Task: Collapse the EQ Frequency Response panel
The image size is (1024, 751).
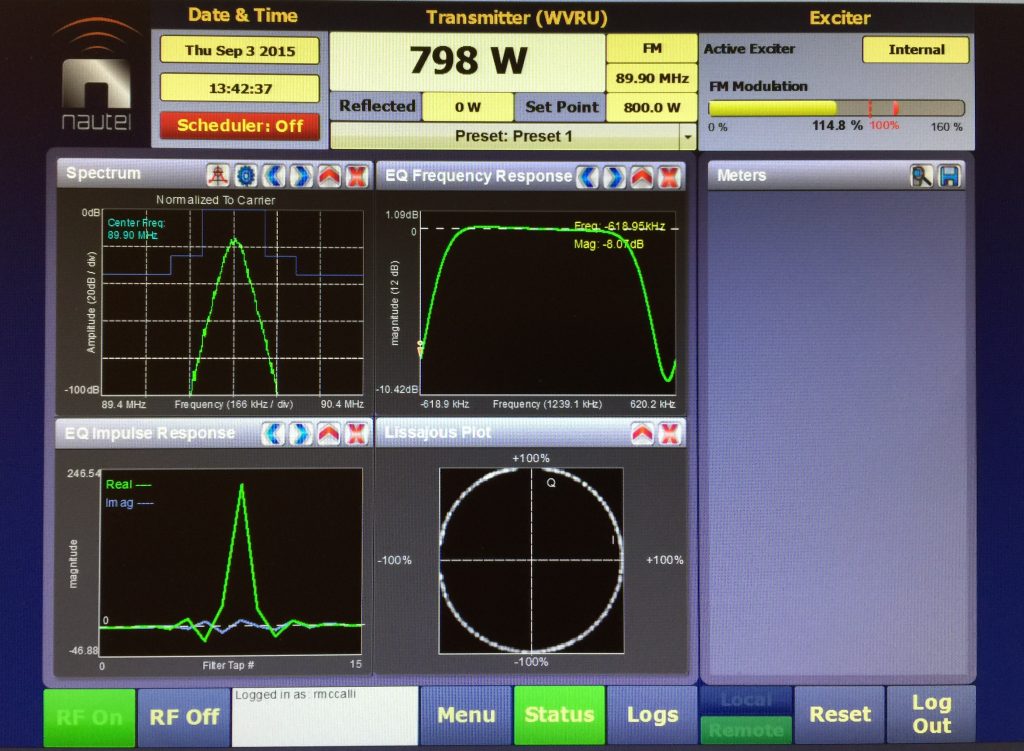Action: click(642, 176)
